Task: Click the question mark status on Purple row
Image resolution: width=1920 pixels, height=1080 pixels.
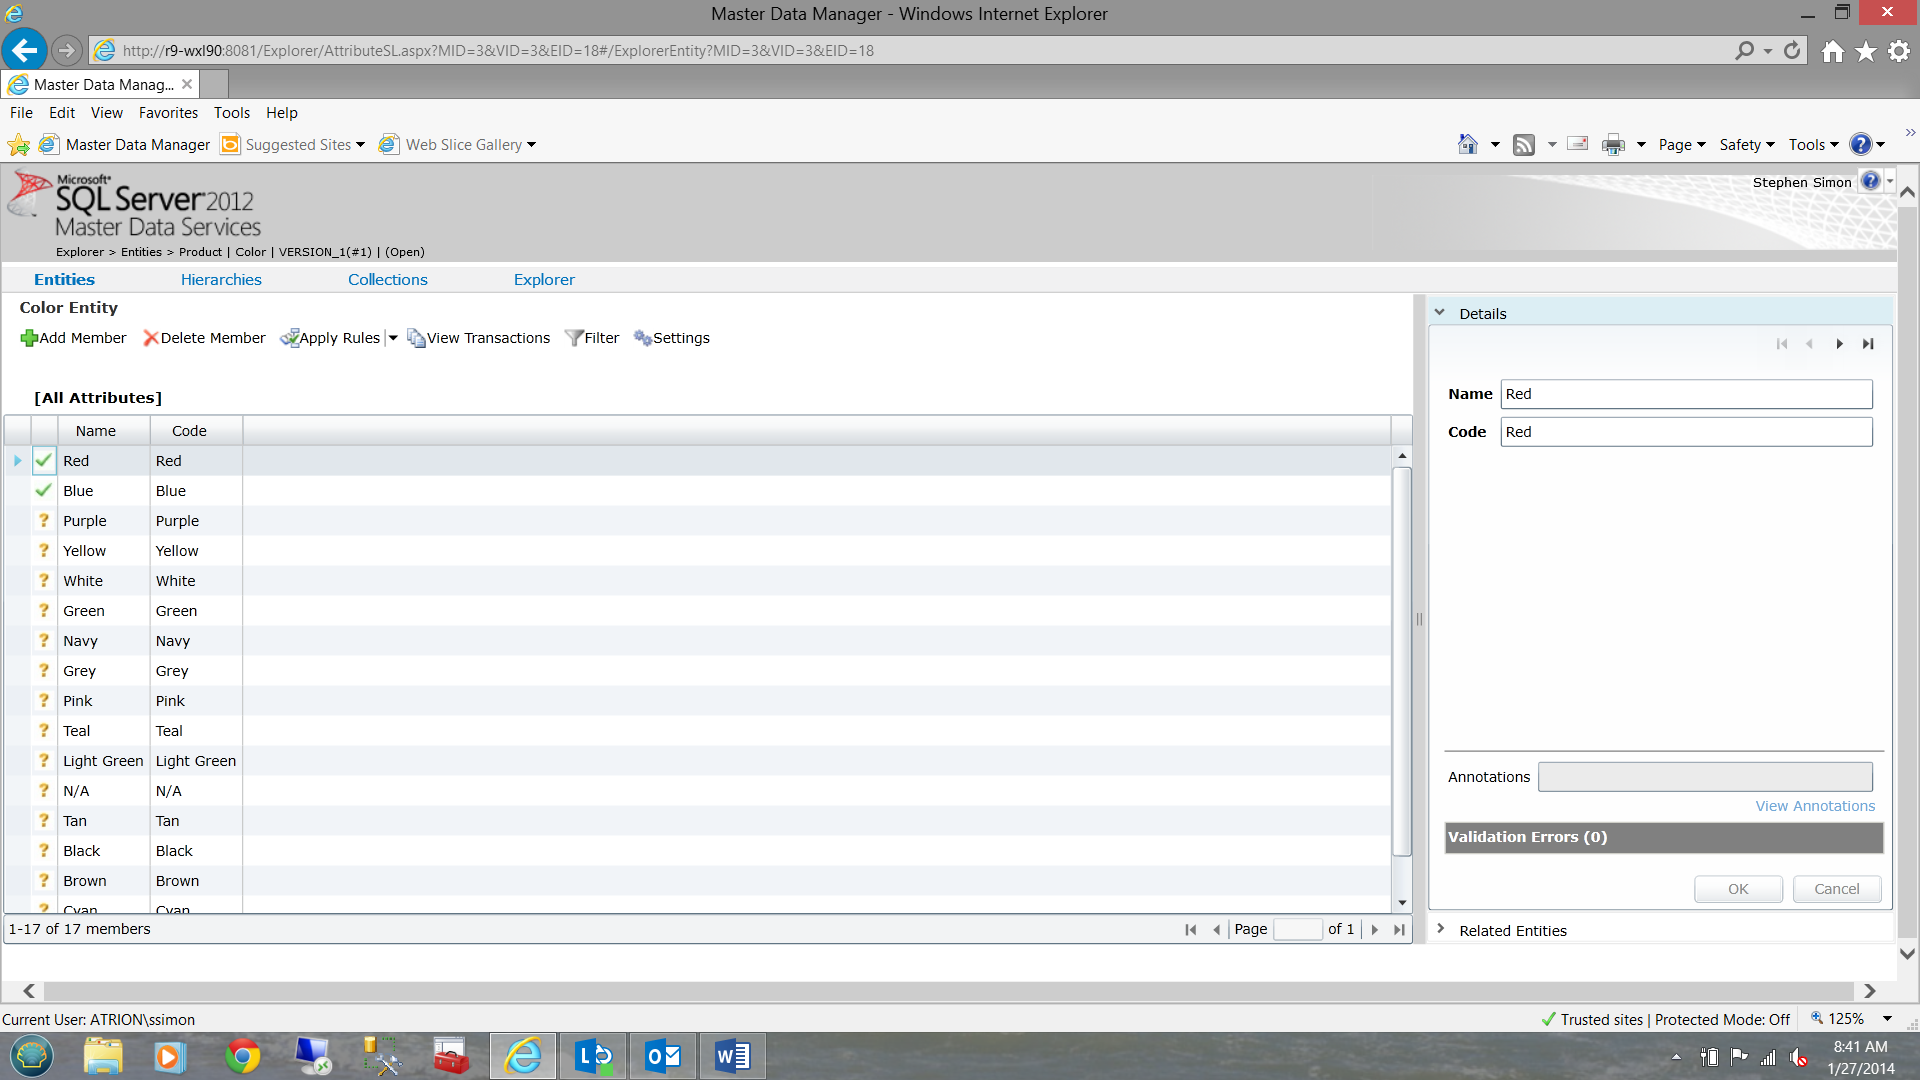Action: point(44,521)
